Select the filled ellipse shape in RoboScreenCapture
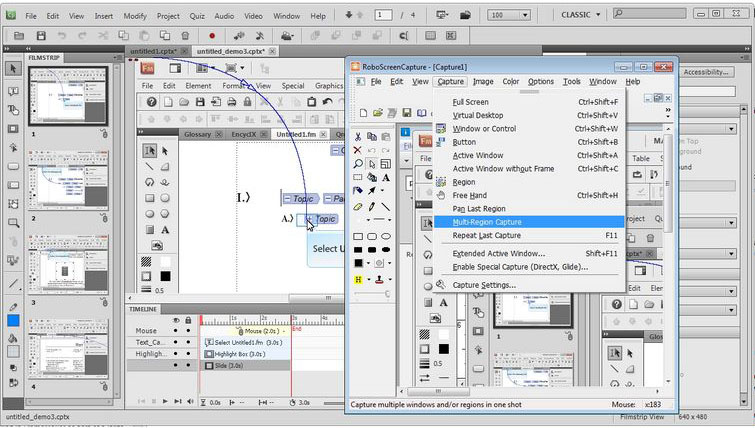This screenshot has width=755, height=428. coord(386,250)
